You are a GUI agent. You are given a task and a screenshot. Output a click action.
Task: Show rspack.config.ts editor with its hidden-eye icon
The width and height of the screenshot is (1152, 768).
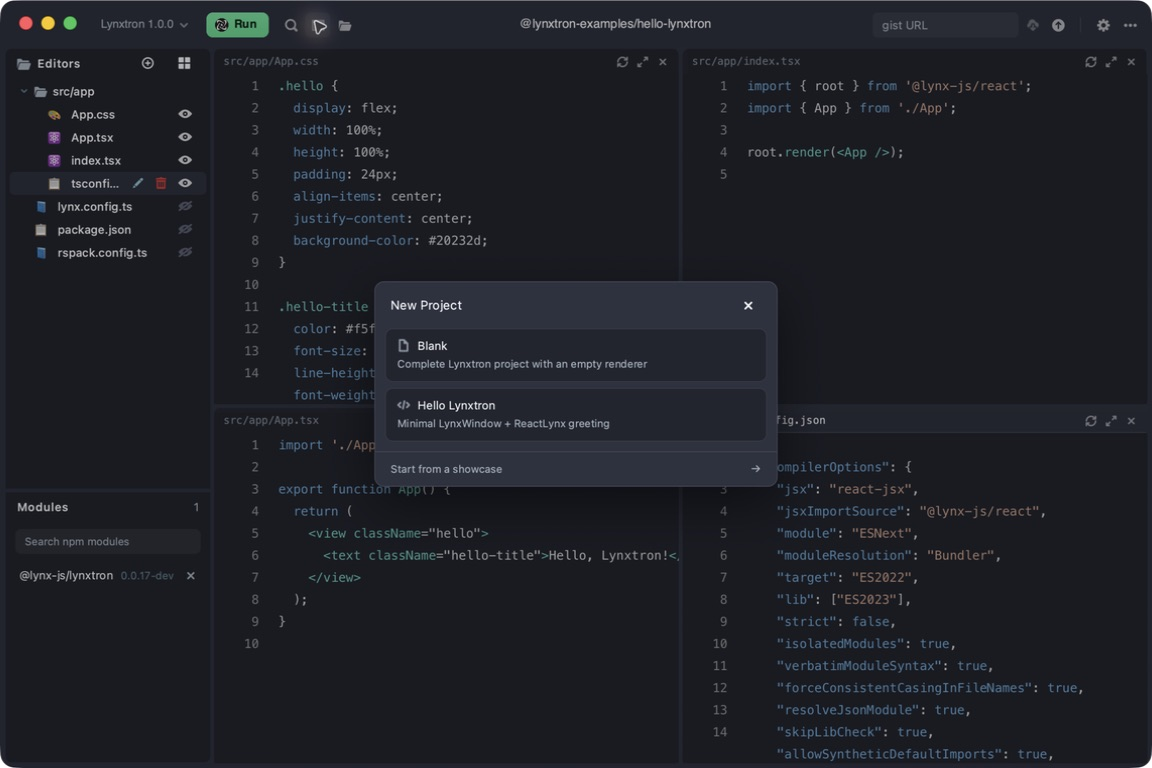pyautogui.click(x=185, y=251)
